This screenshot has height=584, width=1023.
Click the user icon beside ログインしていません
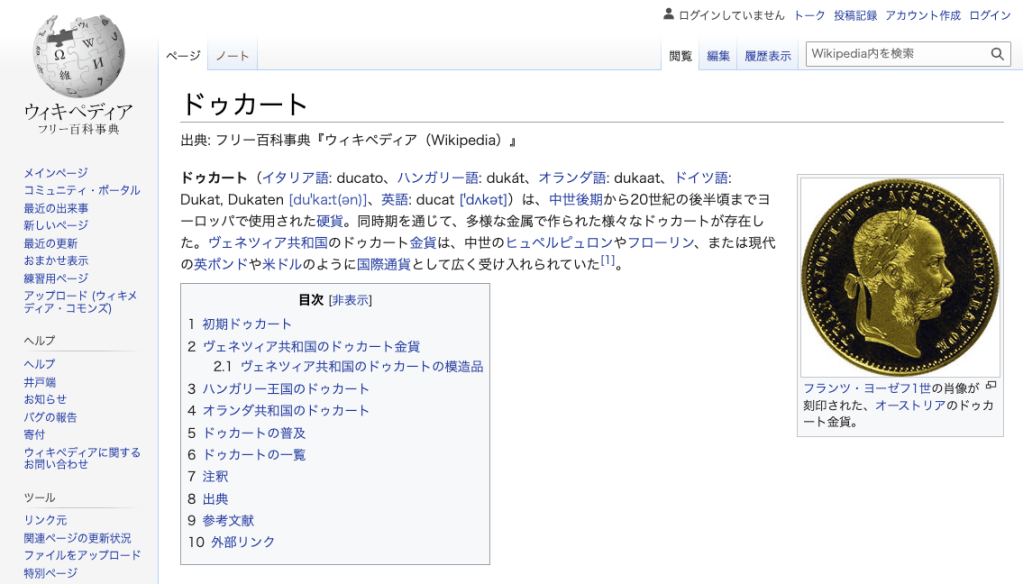669,15
